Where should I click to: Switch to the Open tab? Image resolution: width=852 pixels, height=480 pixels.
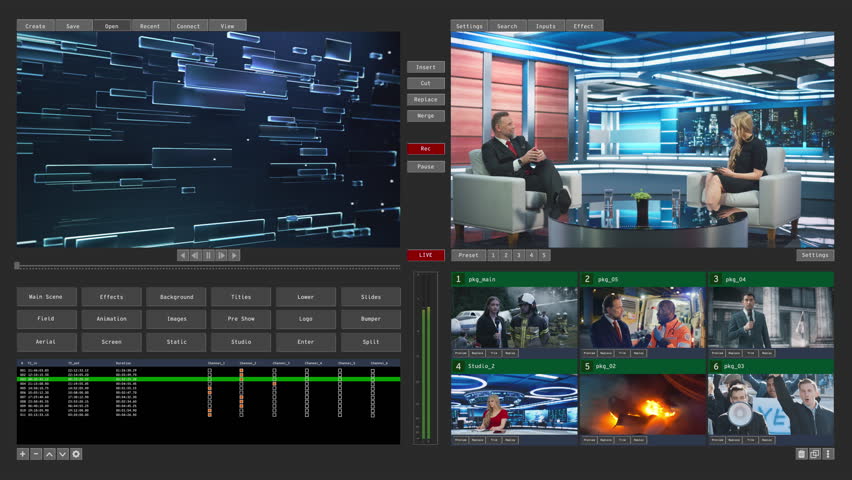(x=111, y=26)
